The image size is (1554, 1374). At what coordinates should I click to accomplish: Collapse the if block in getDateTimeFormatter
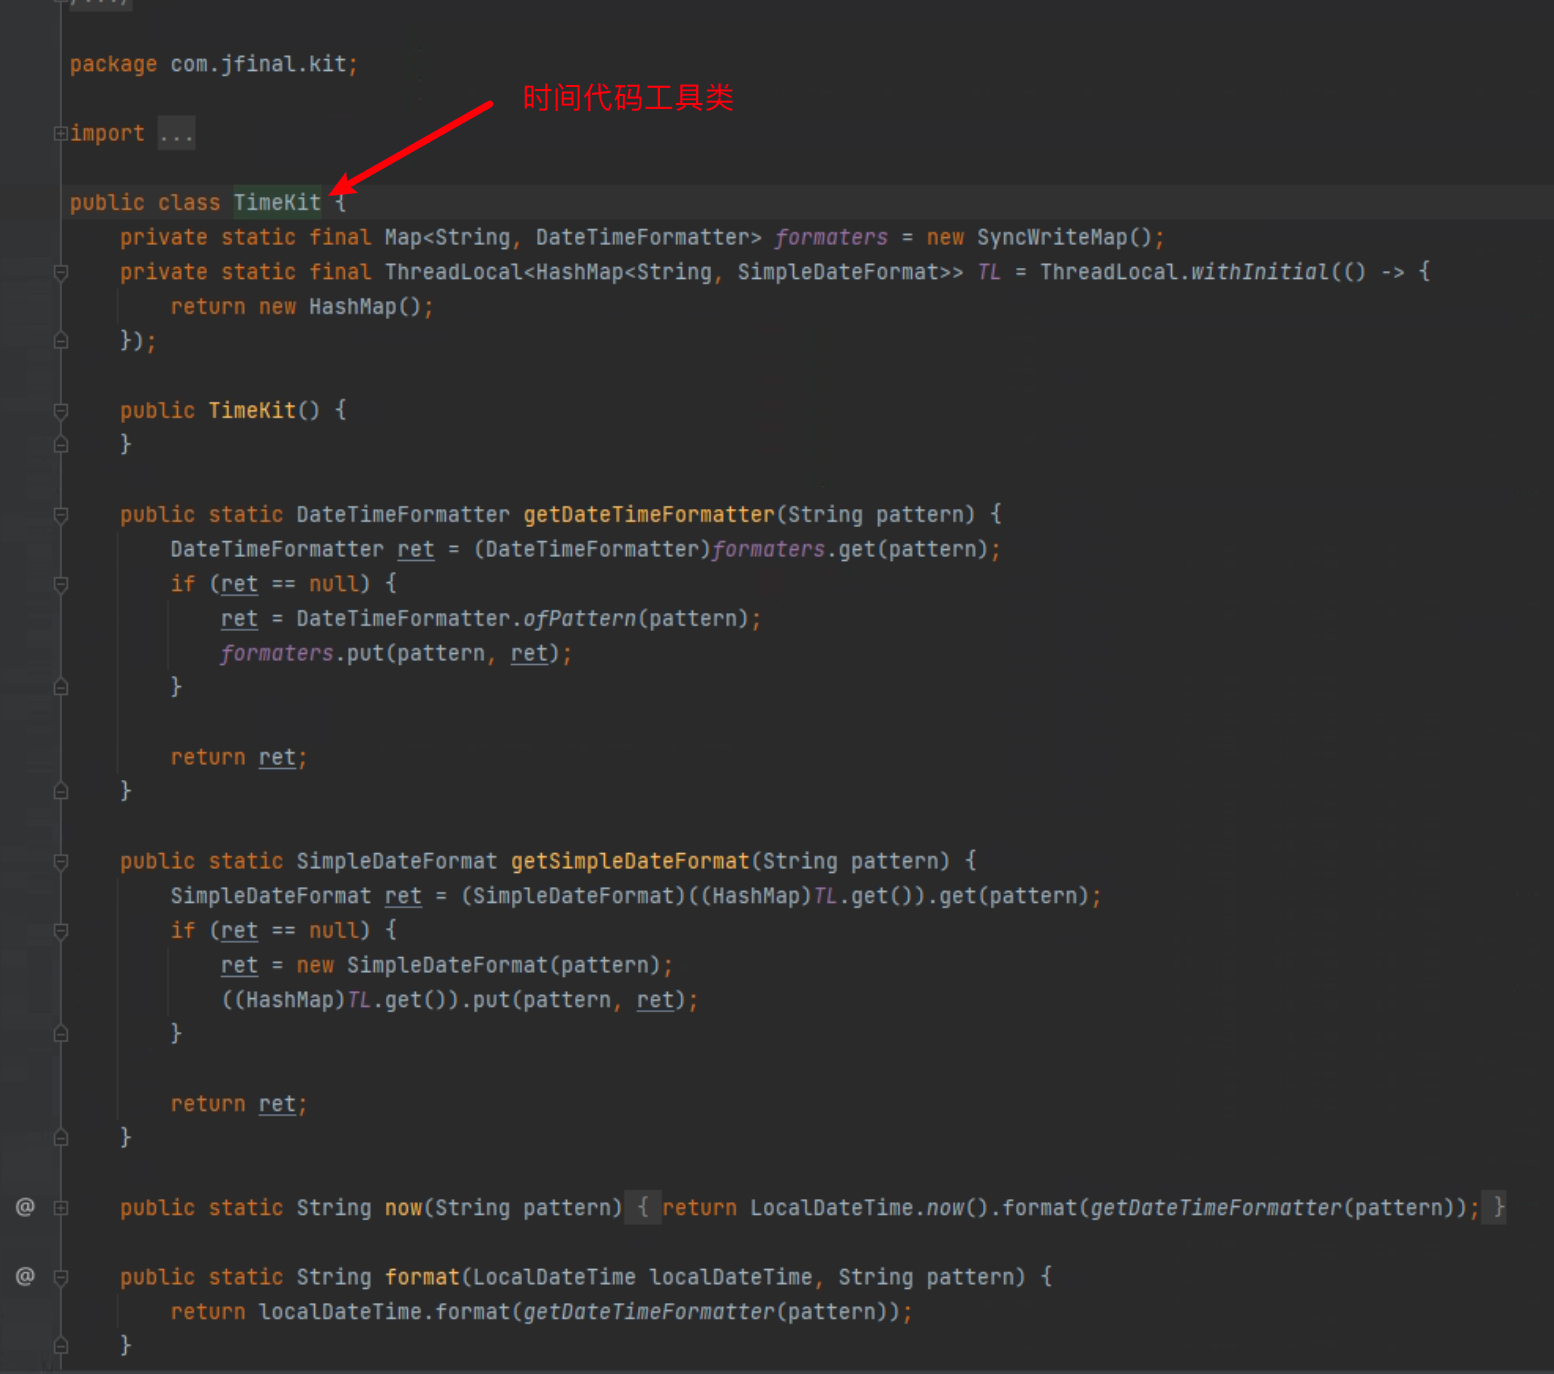pos(61,584)
